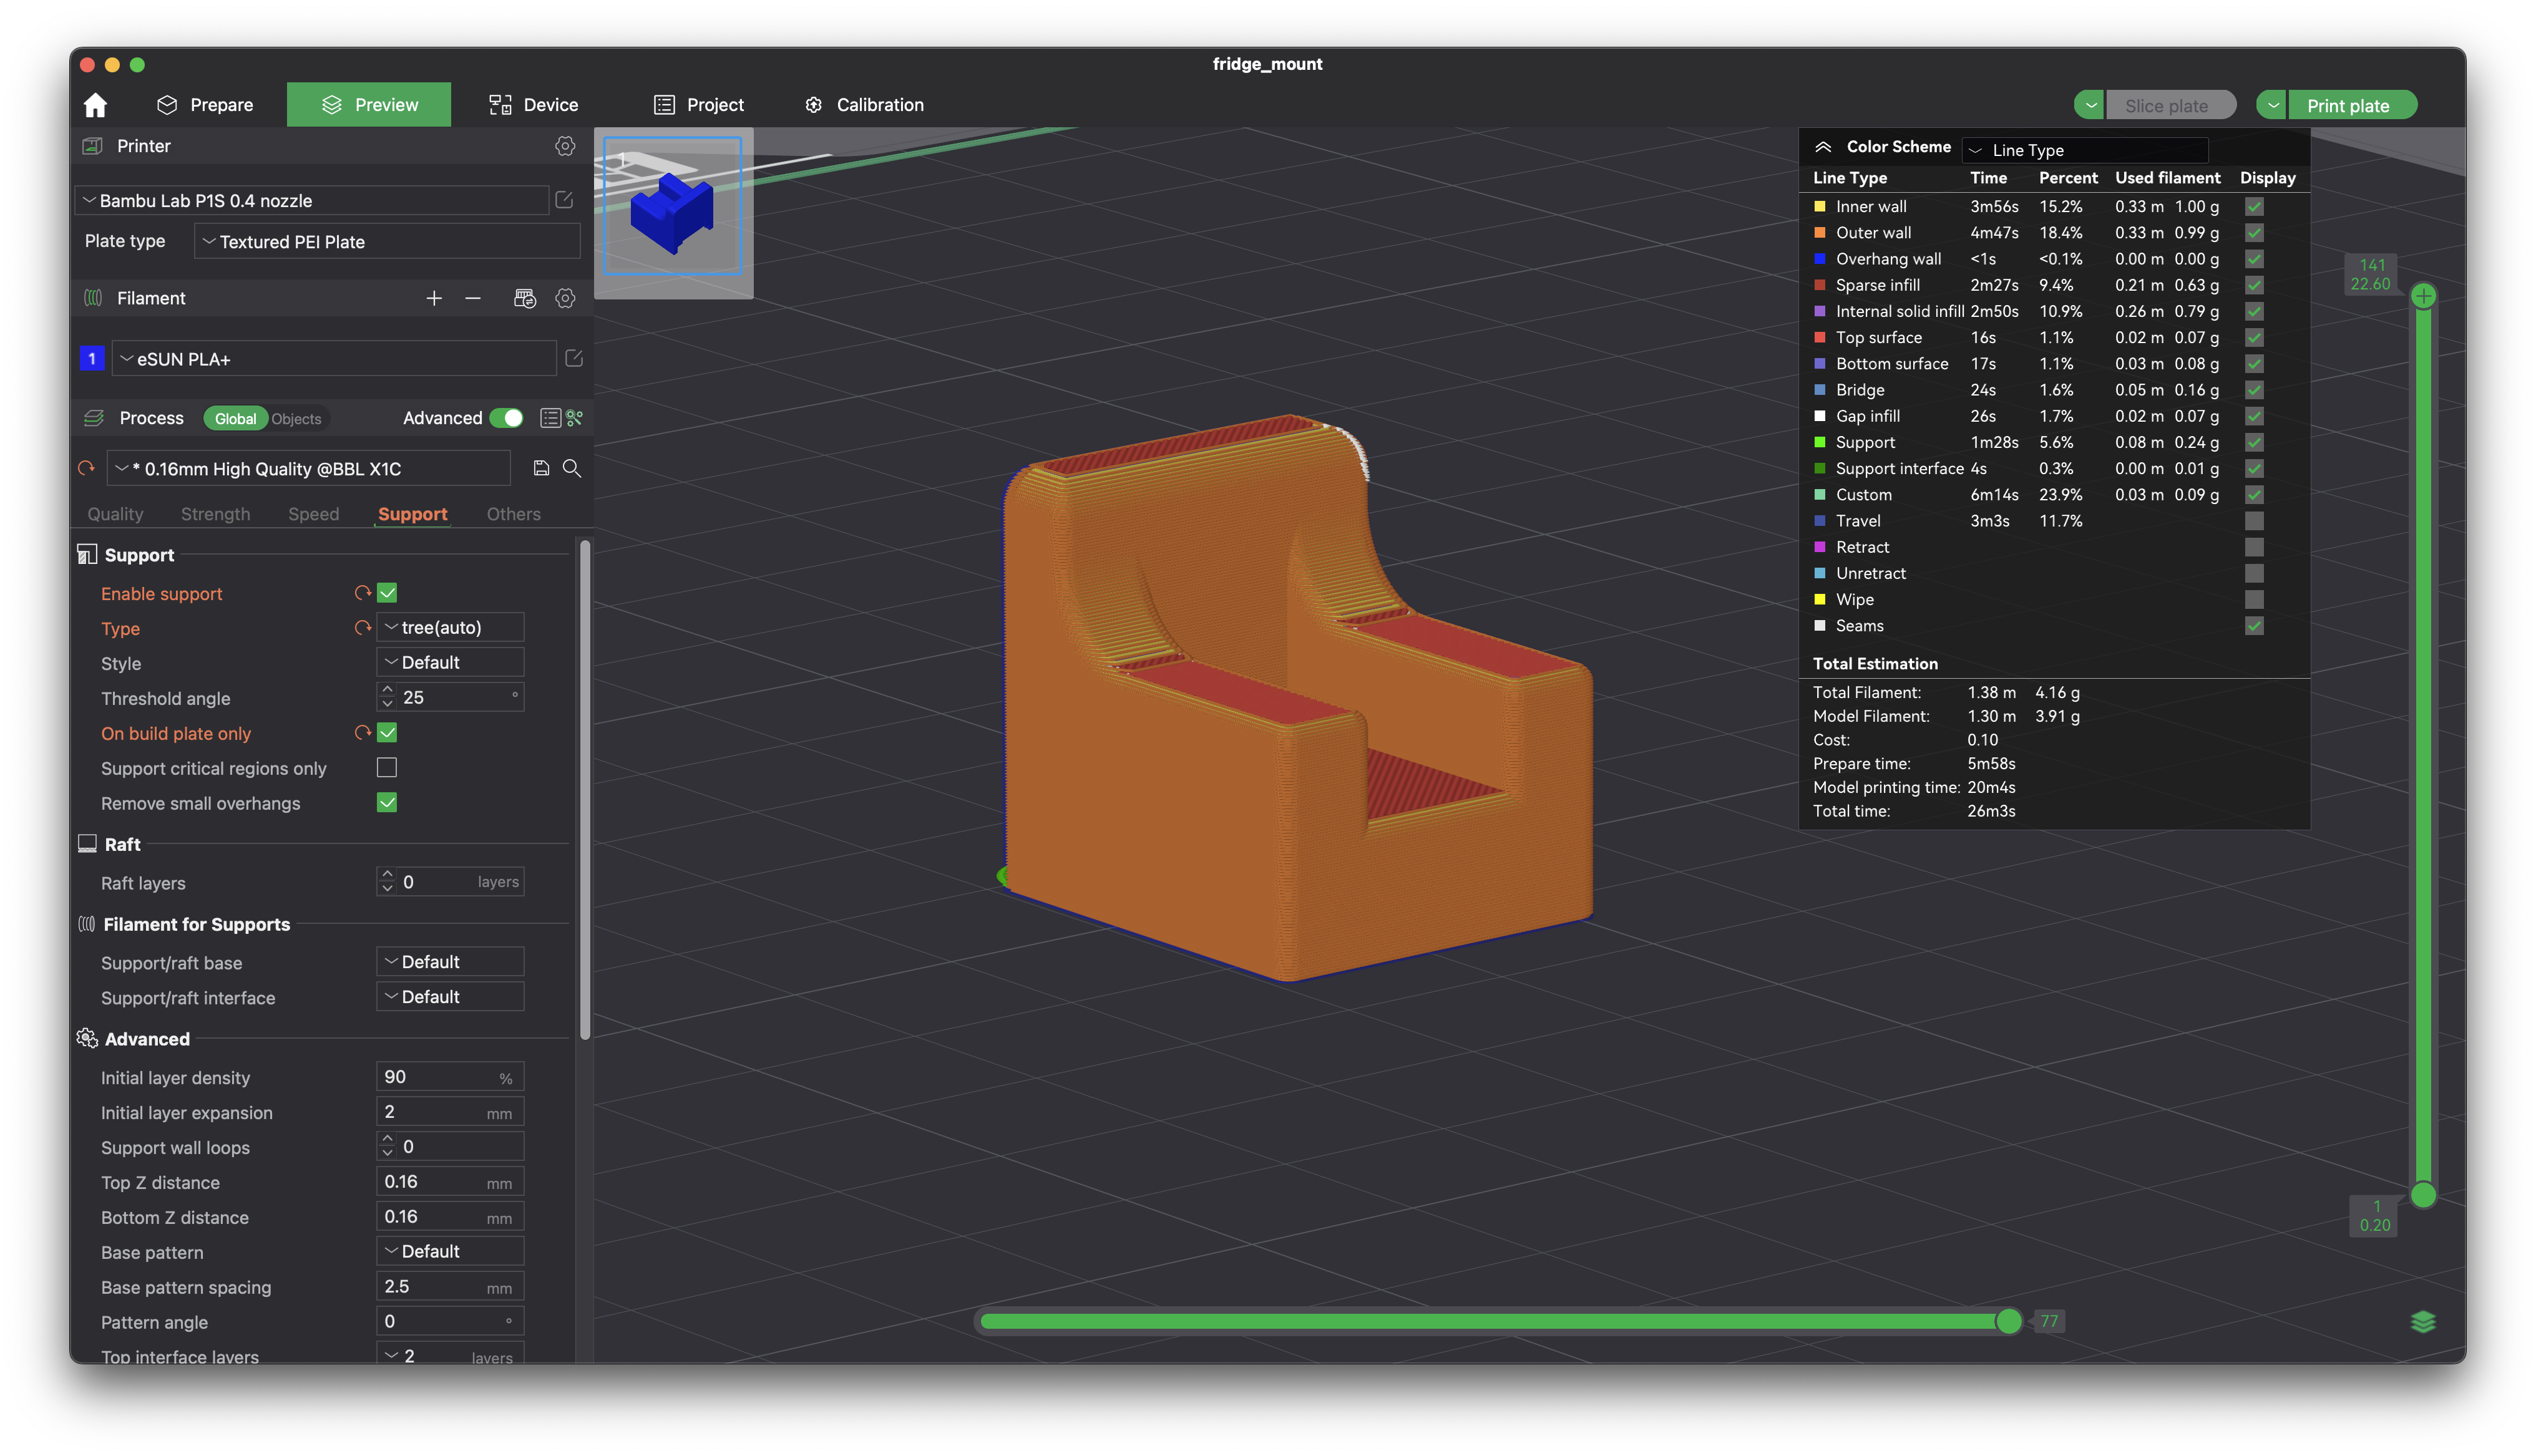Open the Plate type dropdown
Image resolution: width=2536 pixels, height=1456 pixels.
[387, 241]
